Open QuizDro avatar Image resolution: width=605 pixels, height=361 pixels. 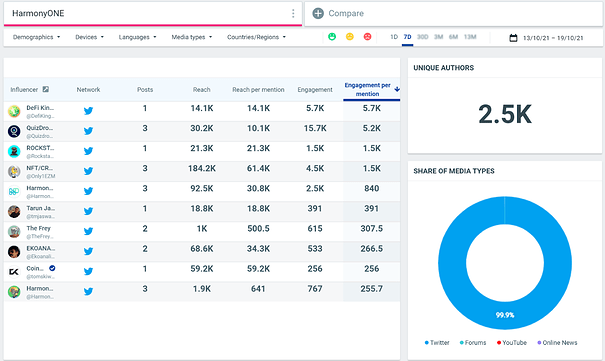[x=14, y=131]
